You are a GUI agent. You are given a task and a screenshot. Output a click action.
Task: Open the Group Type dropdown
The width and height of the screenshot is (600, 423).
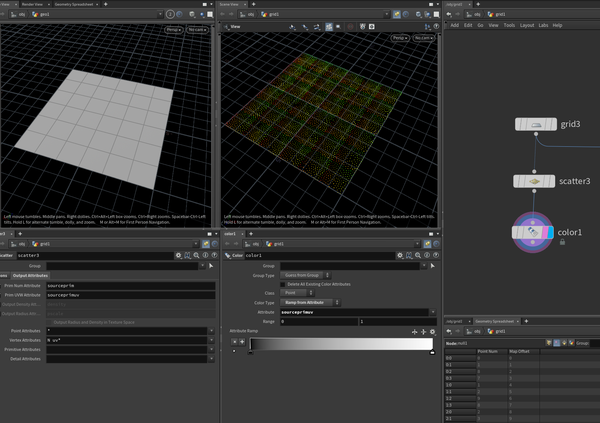pos(307,275)
